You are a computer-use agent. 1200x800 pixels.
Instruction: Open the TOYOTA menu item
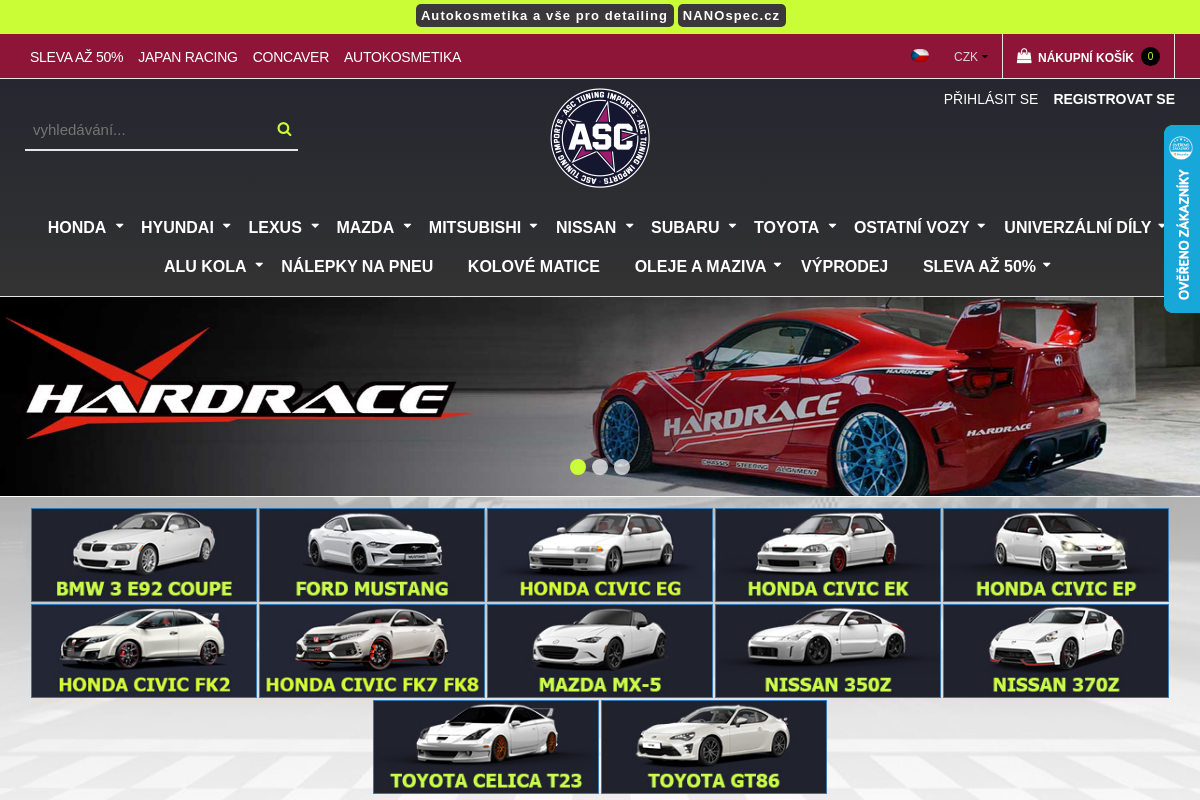click(786, 227)
